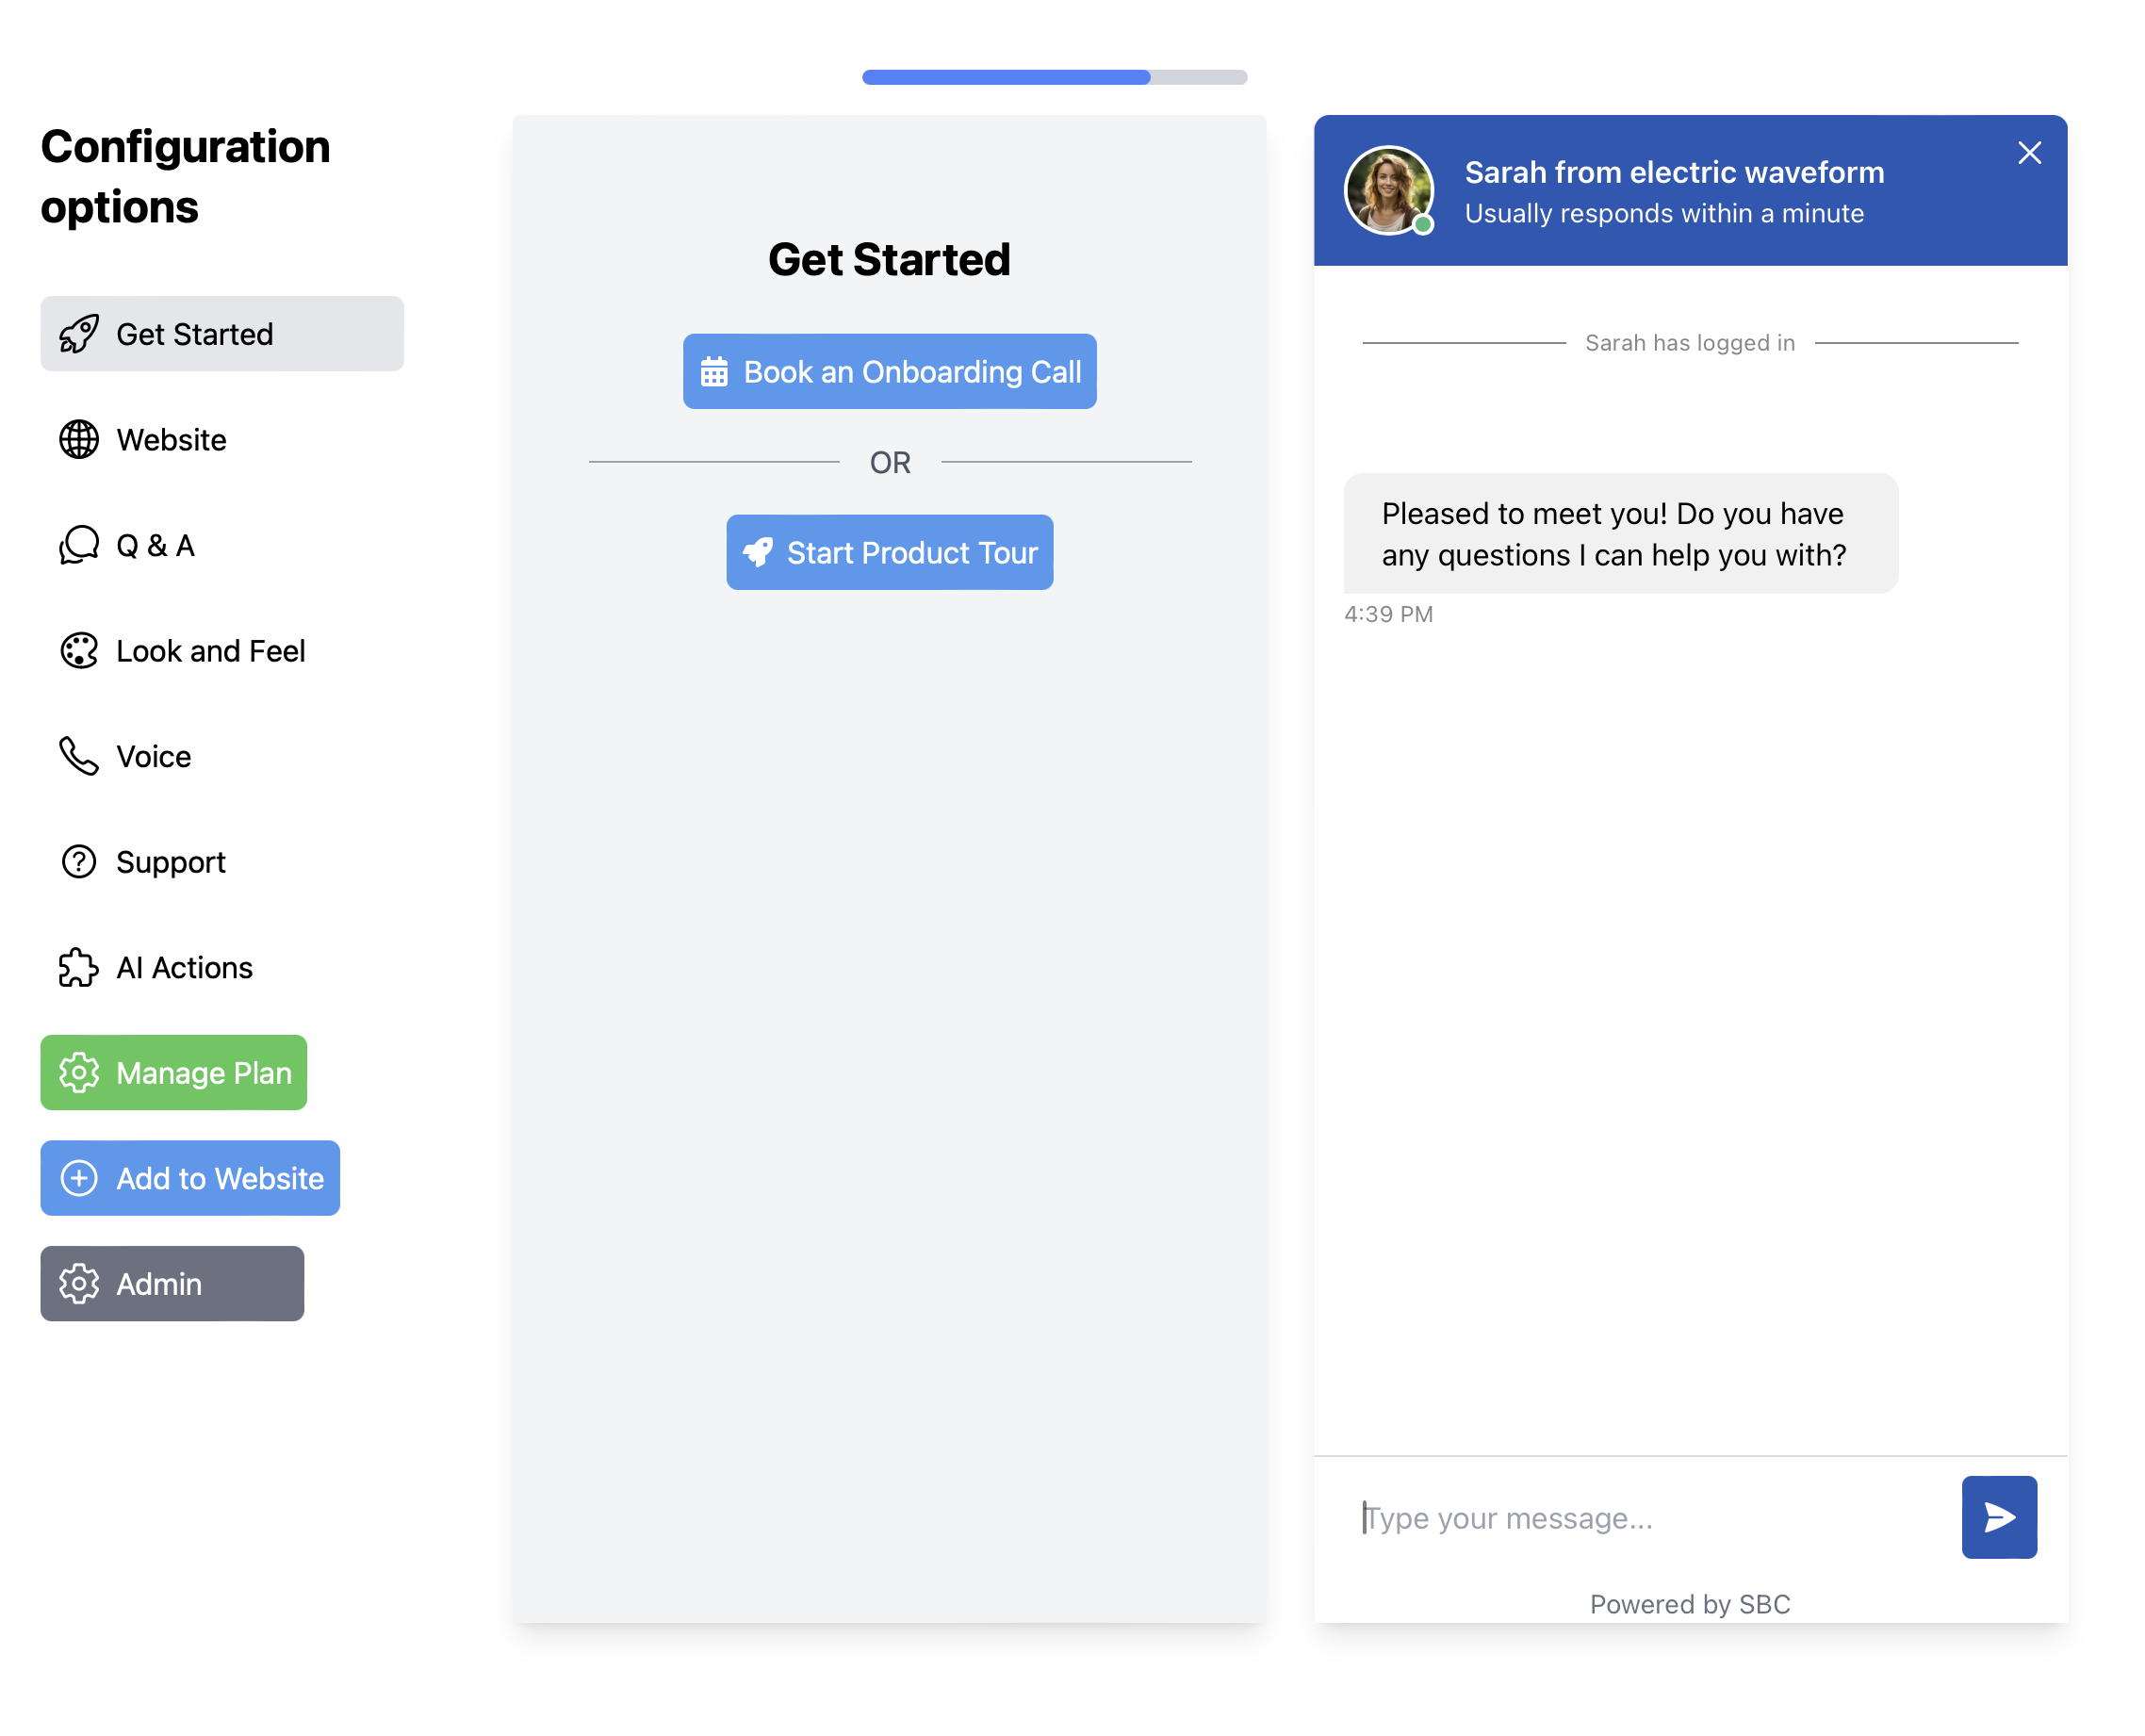Click the Powered by SBC link
The height and width of the screenshot is (1736, 2145).
(1690, 1604)
